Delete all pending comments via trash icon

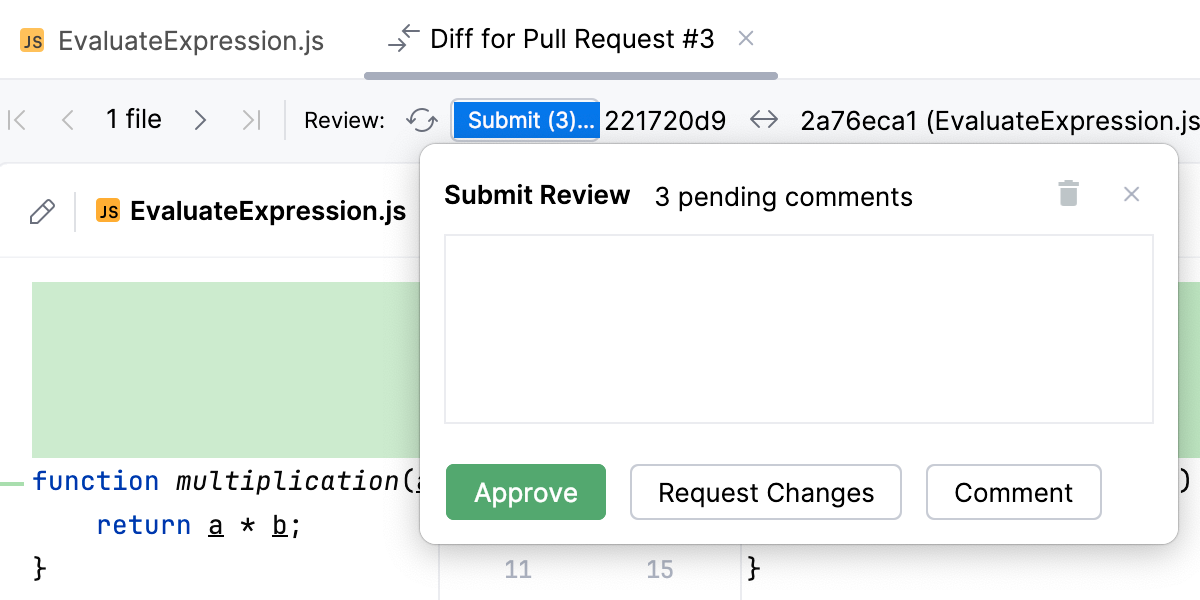coord(1068,194)
